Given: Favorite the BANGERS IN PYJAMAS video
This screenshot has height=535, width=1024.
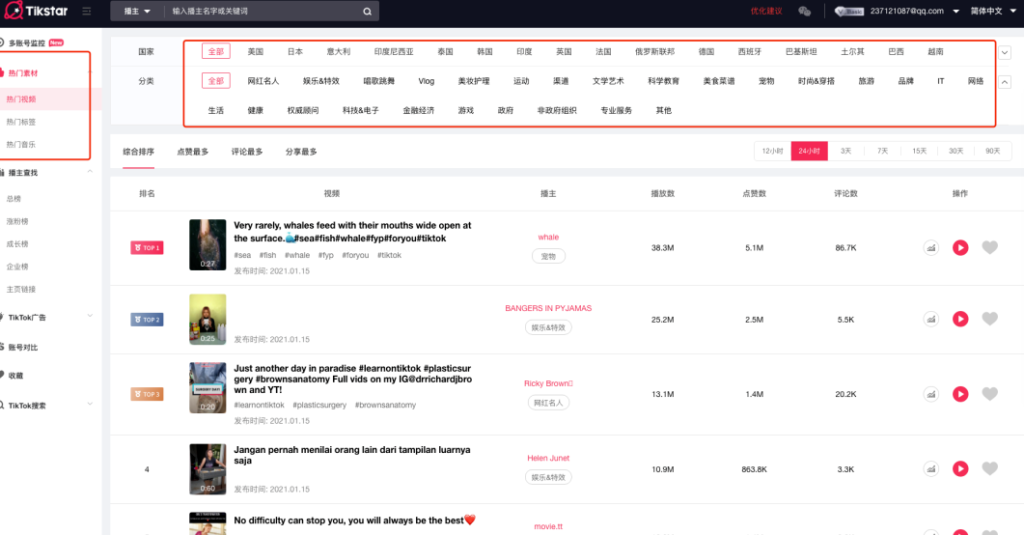Looking at the screenshot, I should click(990, 319).
